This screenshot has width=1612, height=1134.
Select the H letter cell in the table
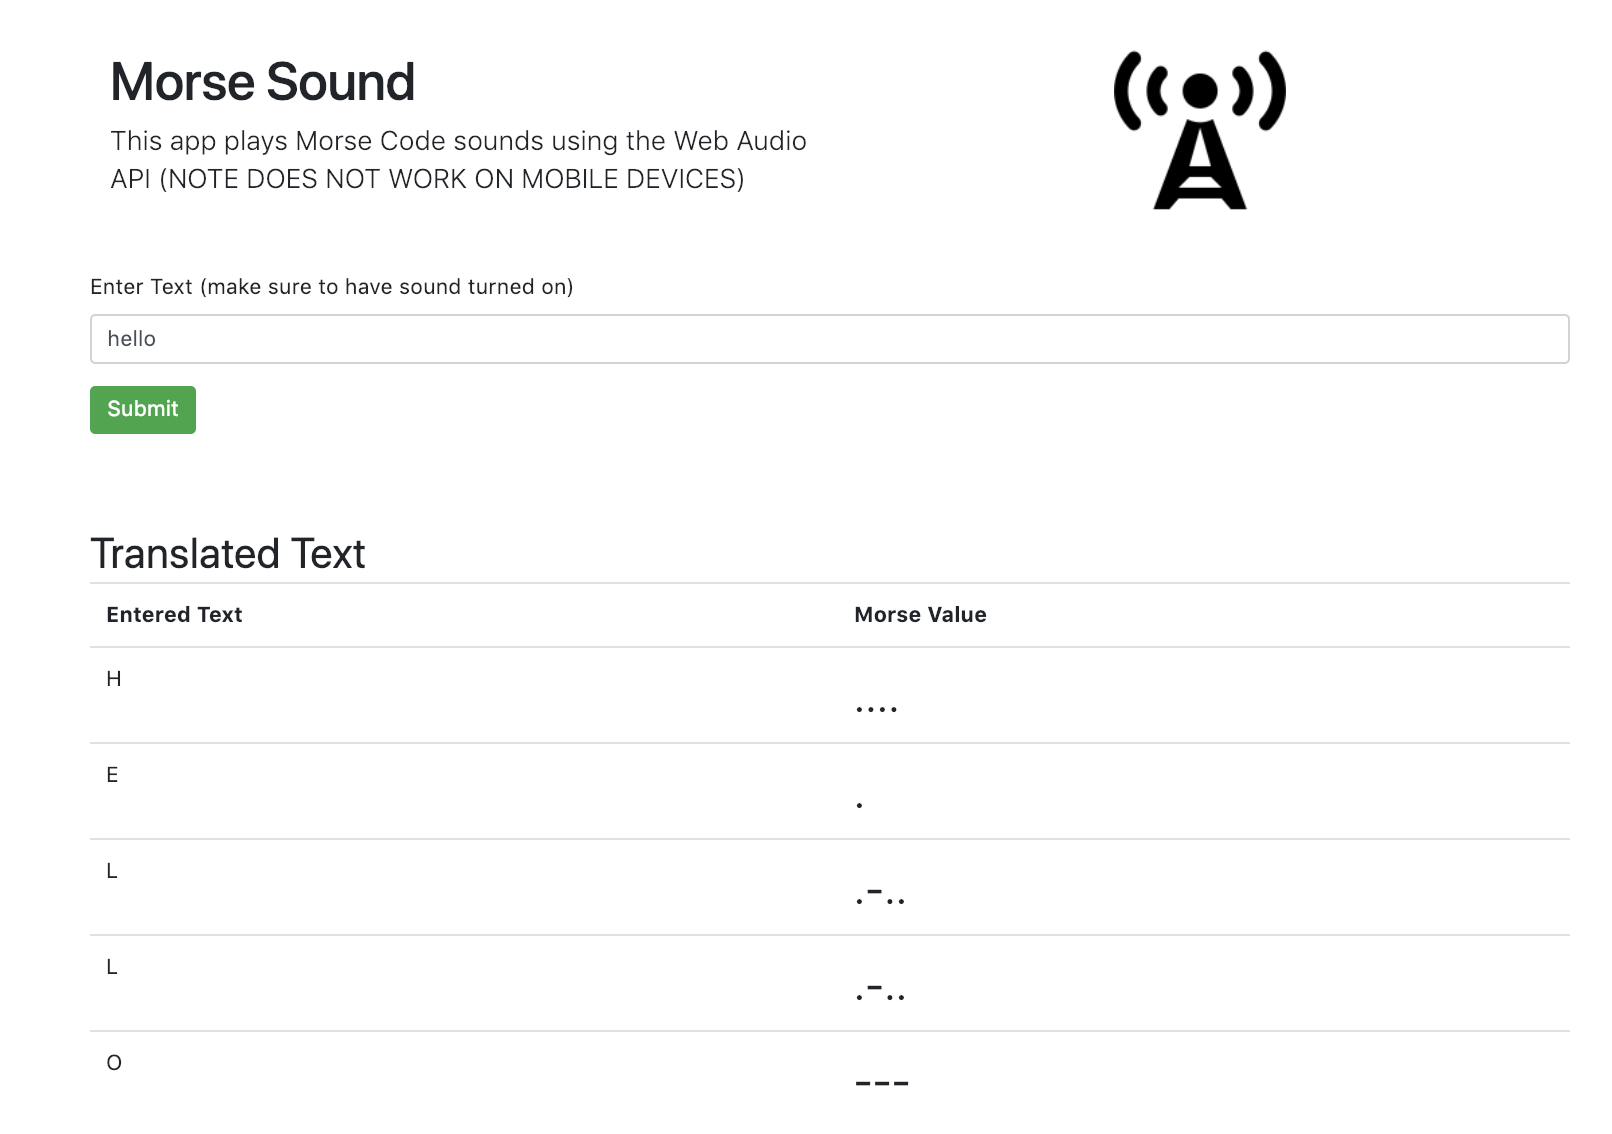[114, 679]
